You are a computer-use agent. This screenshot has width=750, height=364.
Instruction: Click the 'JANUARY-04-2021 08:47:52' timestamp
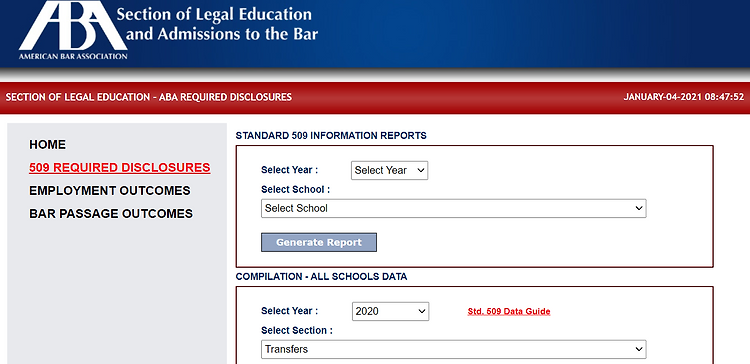684,97
